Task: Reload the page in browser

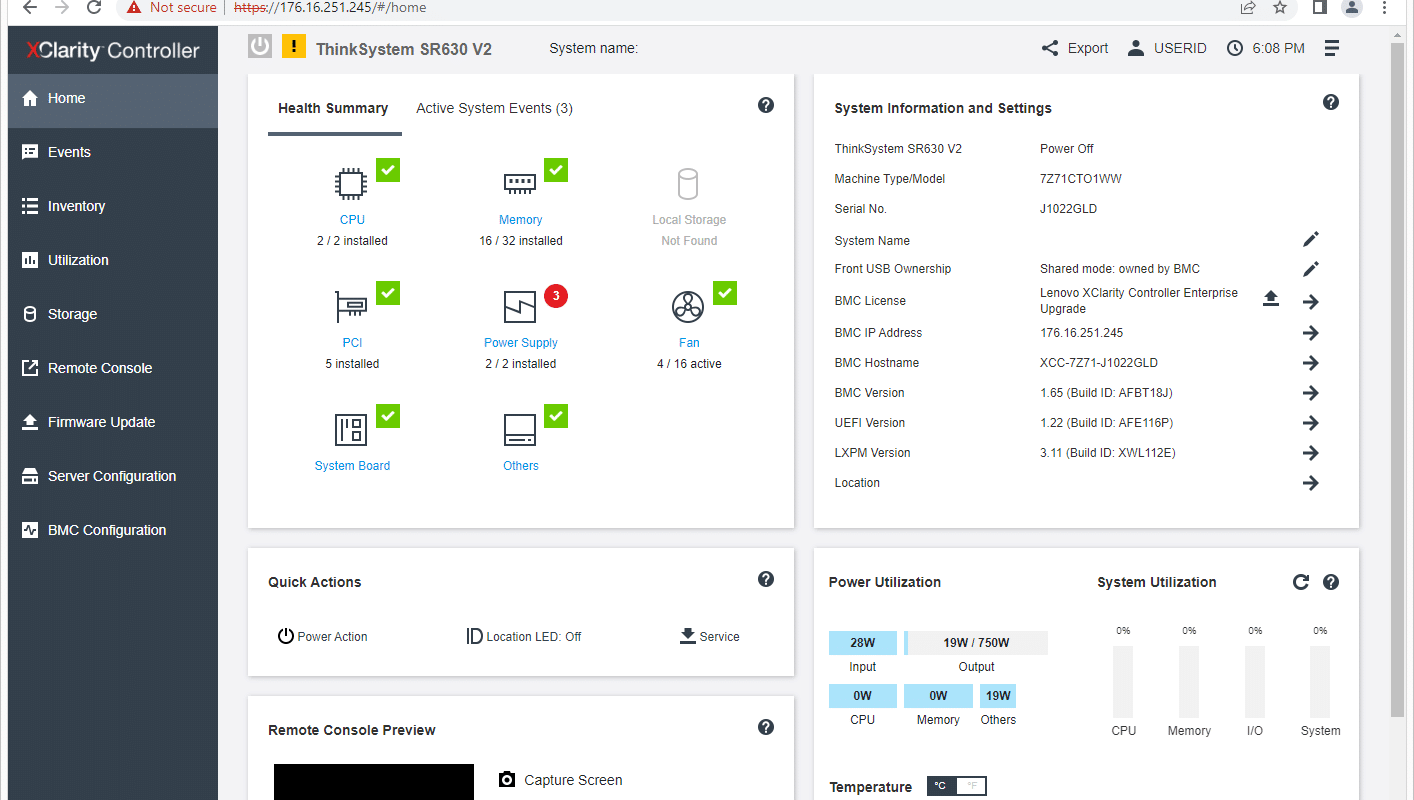Action: 94,8
